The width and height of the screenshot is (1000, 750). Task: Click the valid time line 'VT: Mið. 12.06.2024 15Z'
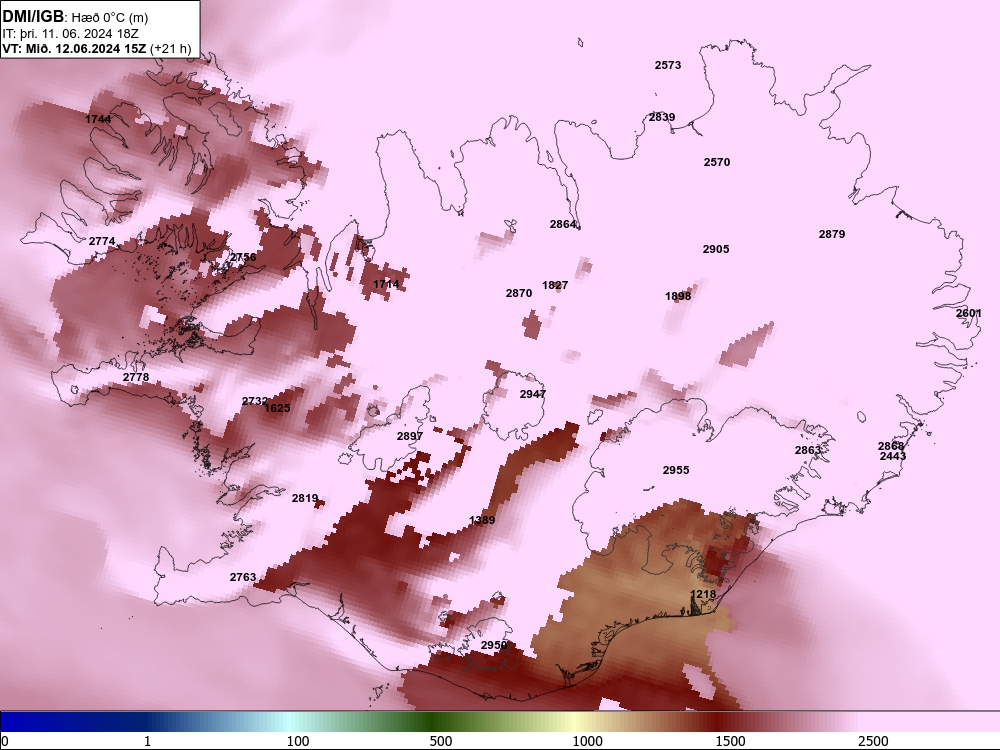click(x=74, y=48)
